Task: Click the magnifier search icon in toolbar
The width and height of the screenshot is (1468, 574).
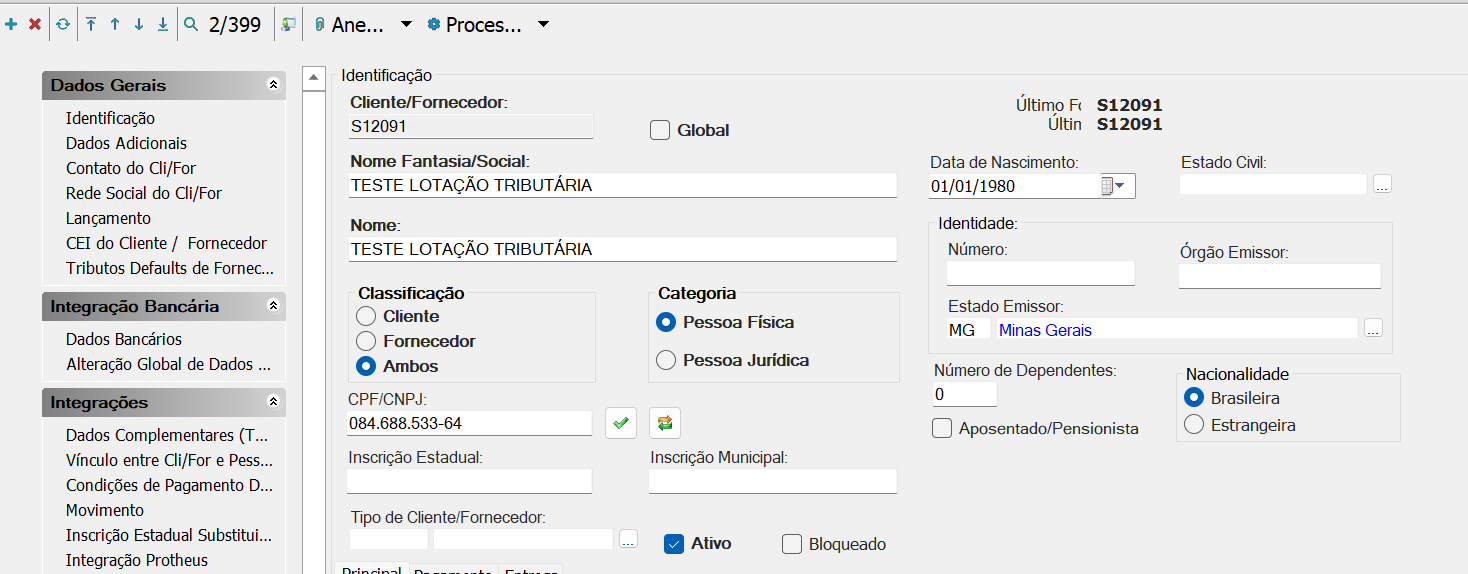Action: coord(191,25)
